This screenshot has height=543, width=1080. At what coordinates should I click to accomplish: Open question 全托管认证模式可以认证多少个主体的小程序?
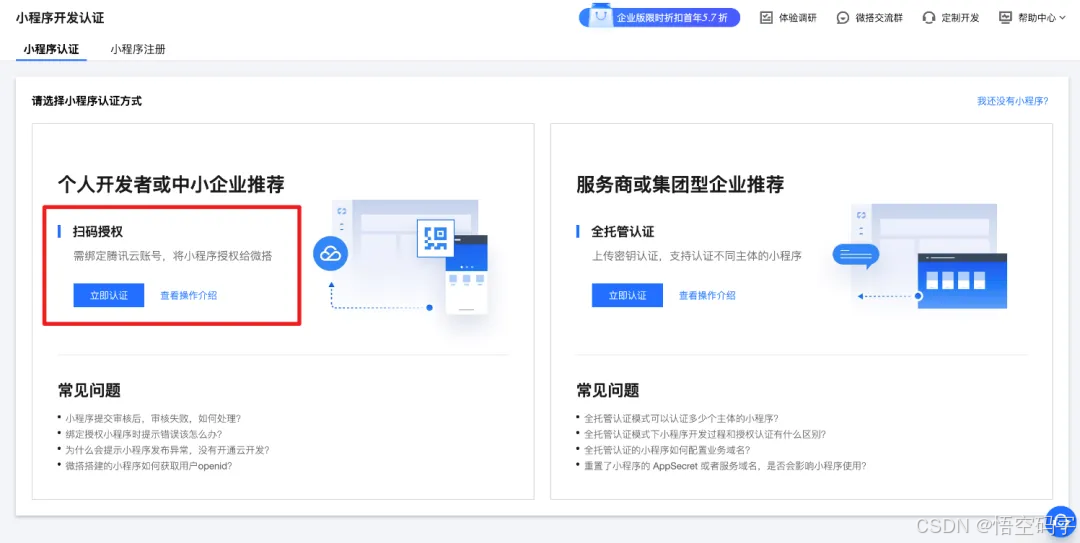click(x=681, y=418)
